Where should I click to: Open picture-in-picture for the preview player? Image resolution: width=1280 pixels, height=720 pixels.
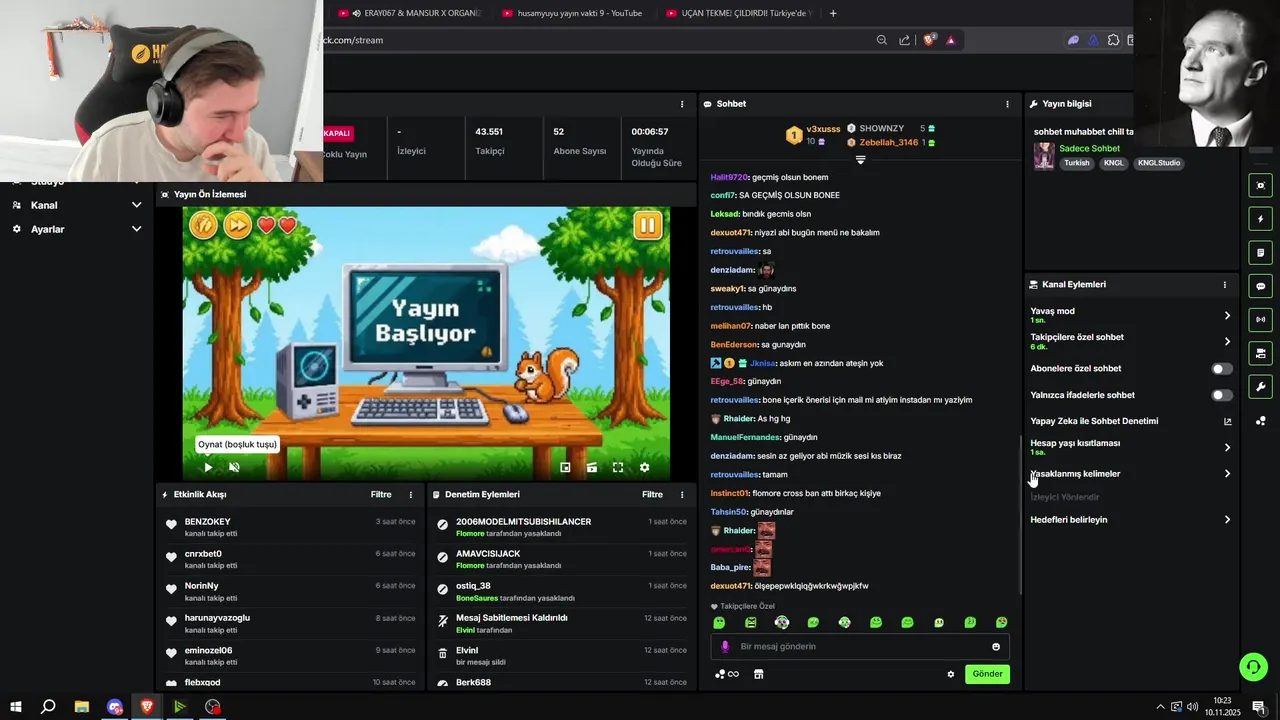[565, 467]
